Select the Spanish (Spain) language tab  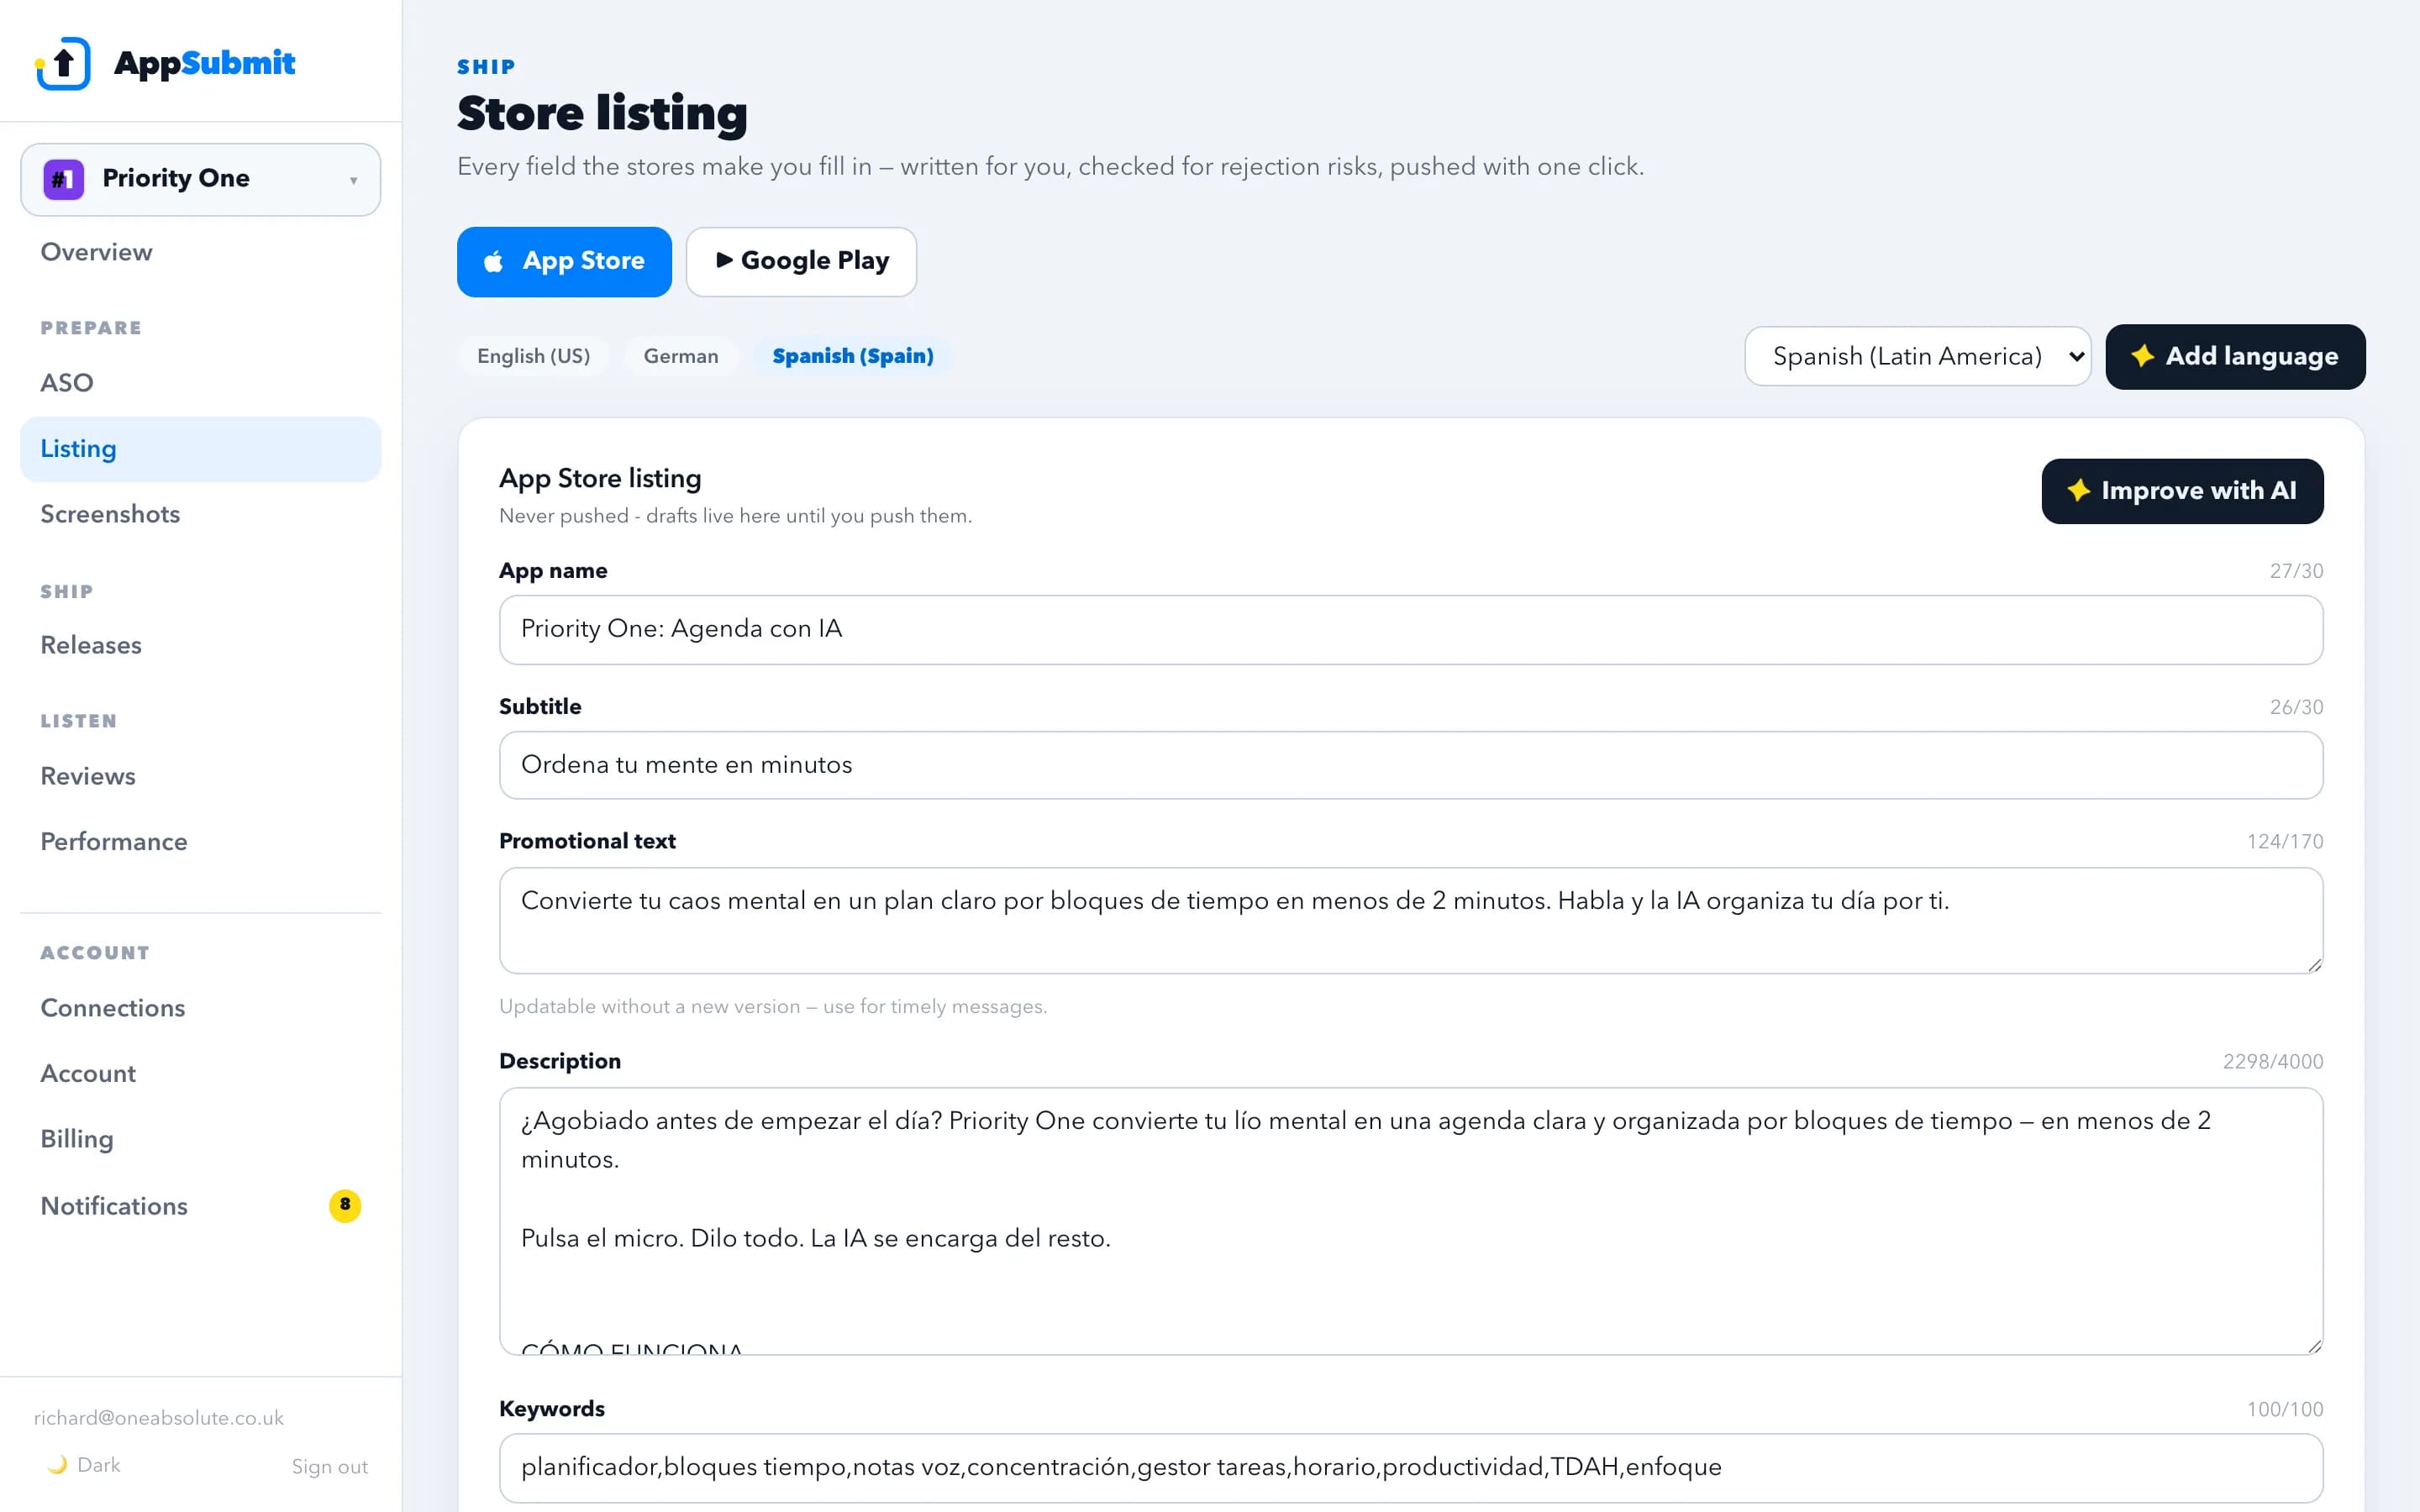[853, 356]
